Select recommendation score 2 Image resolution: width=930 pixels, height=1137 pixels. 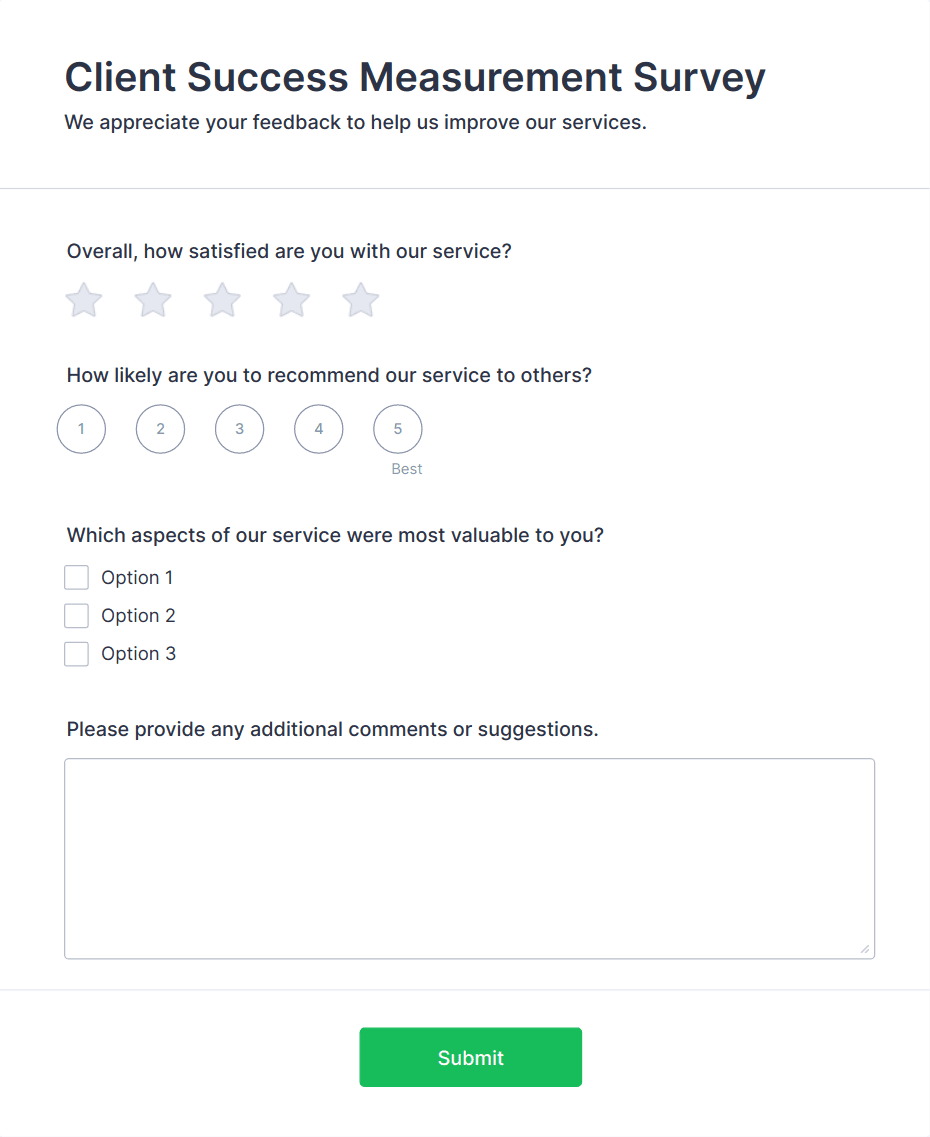[x=160, y=428]
